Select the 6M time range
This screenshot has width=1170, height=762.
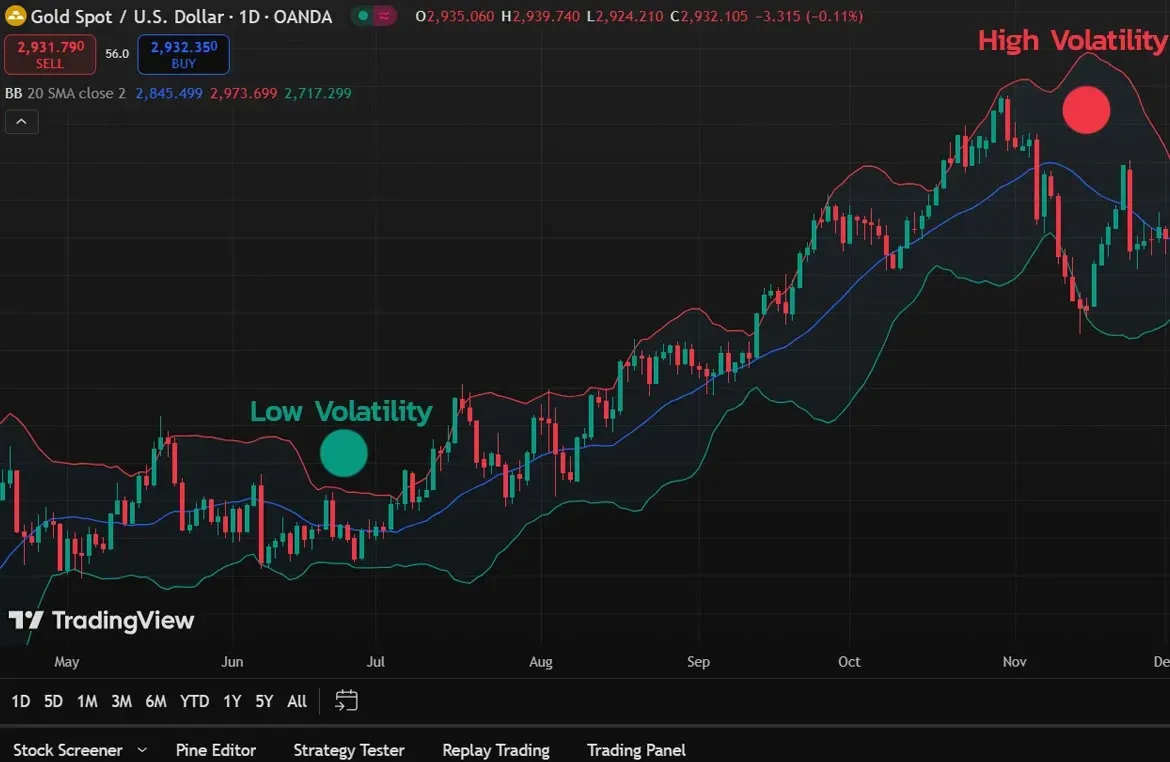[156, 702]
